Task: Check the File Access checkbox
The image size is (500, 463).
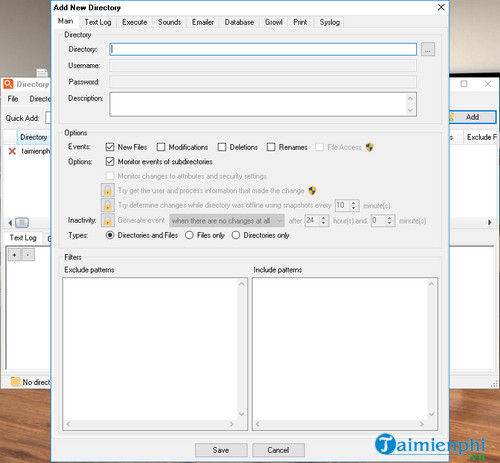Action: (x=319, y=147)
